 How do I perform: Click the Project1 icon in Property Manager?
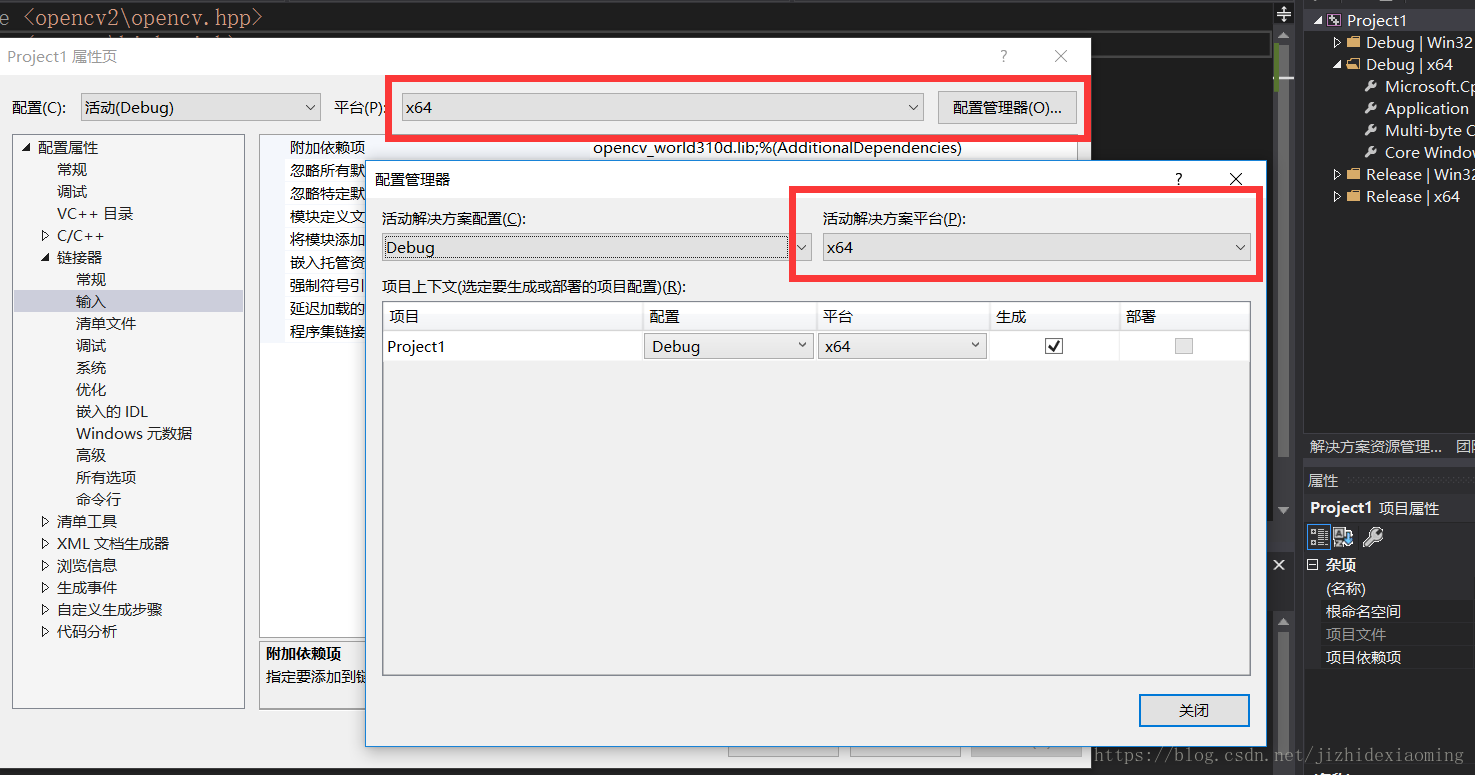click(1334, 20)
